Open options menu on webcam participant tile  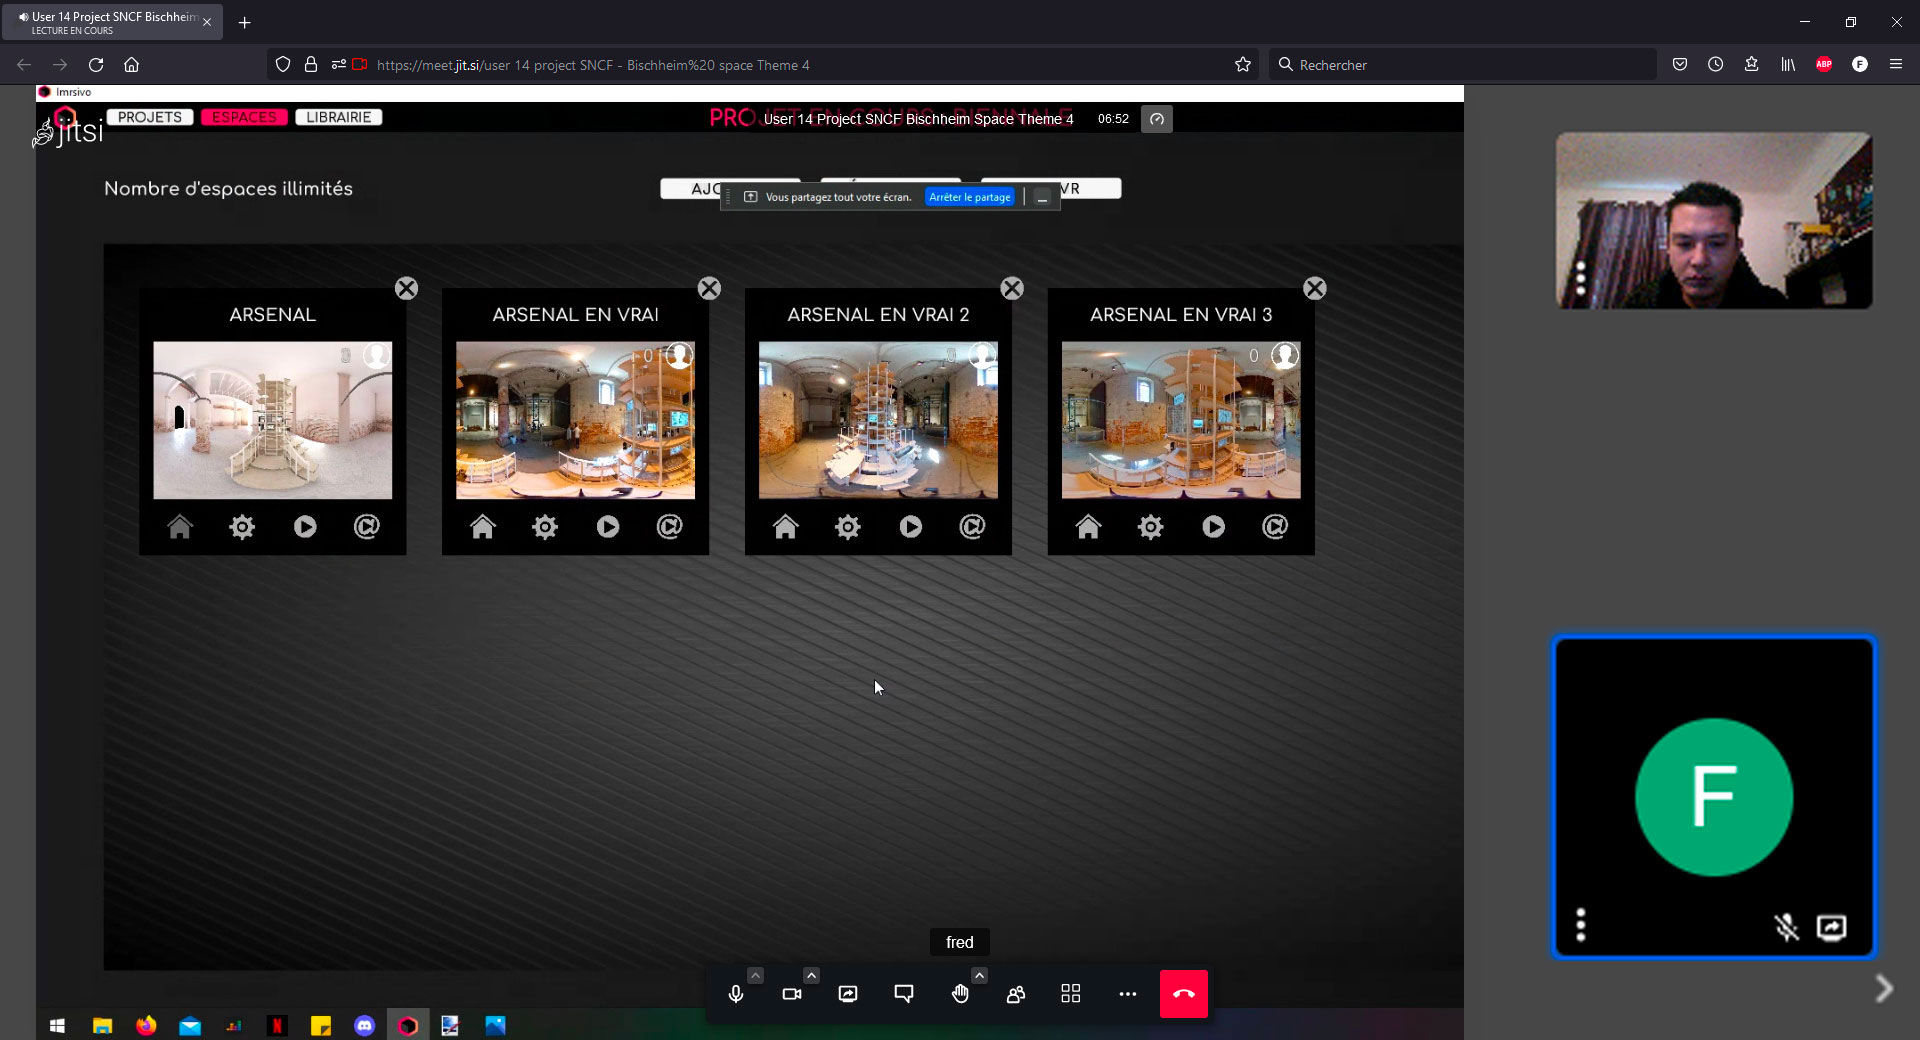click(x=1581, y=278)
